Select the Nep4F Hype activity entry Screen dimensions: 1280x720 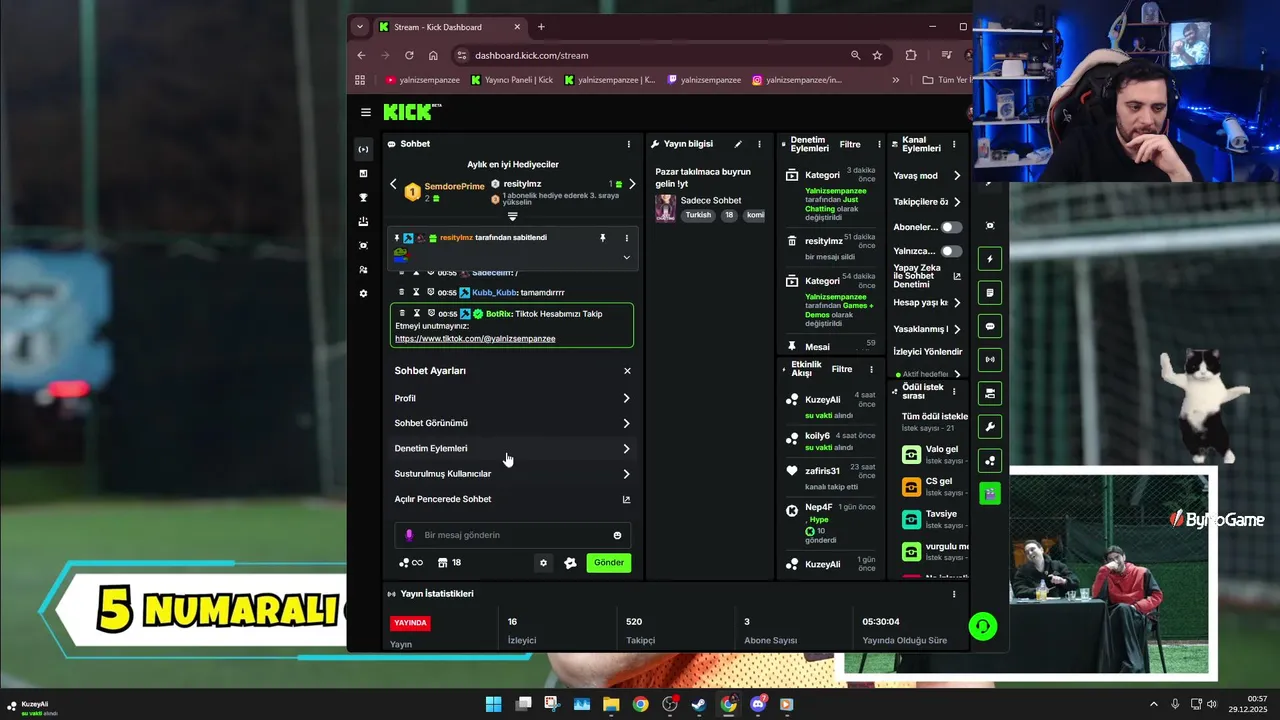830,523
